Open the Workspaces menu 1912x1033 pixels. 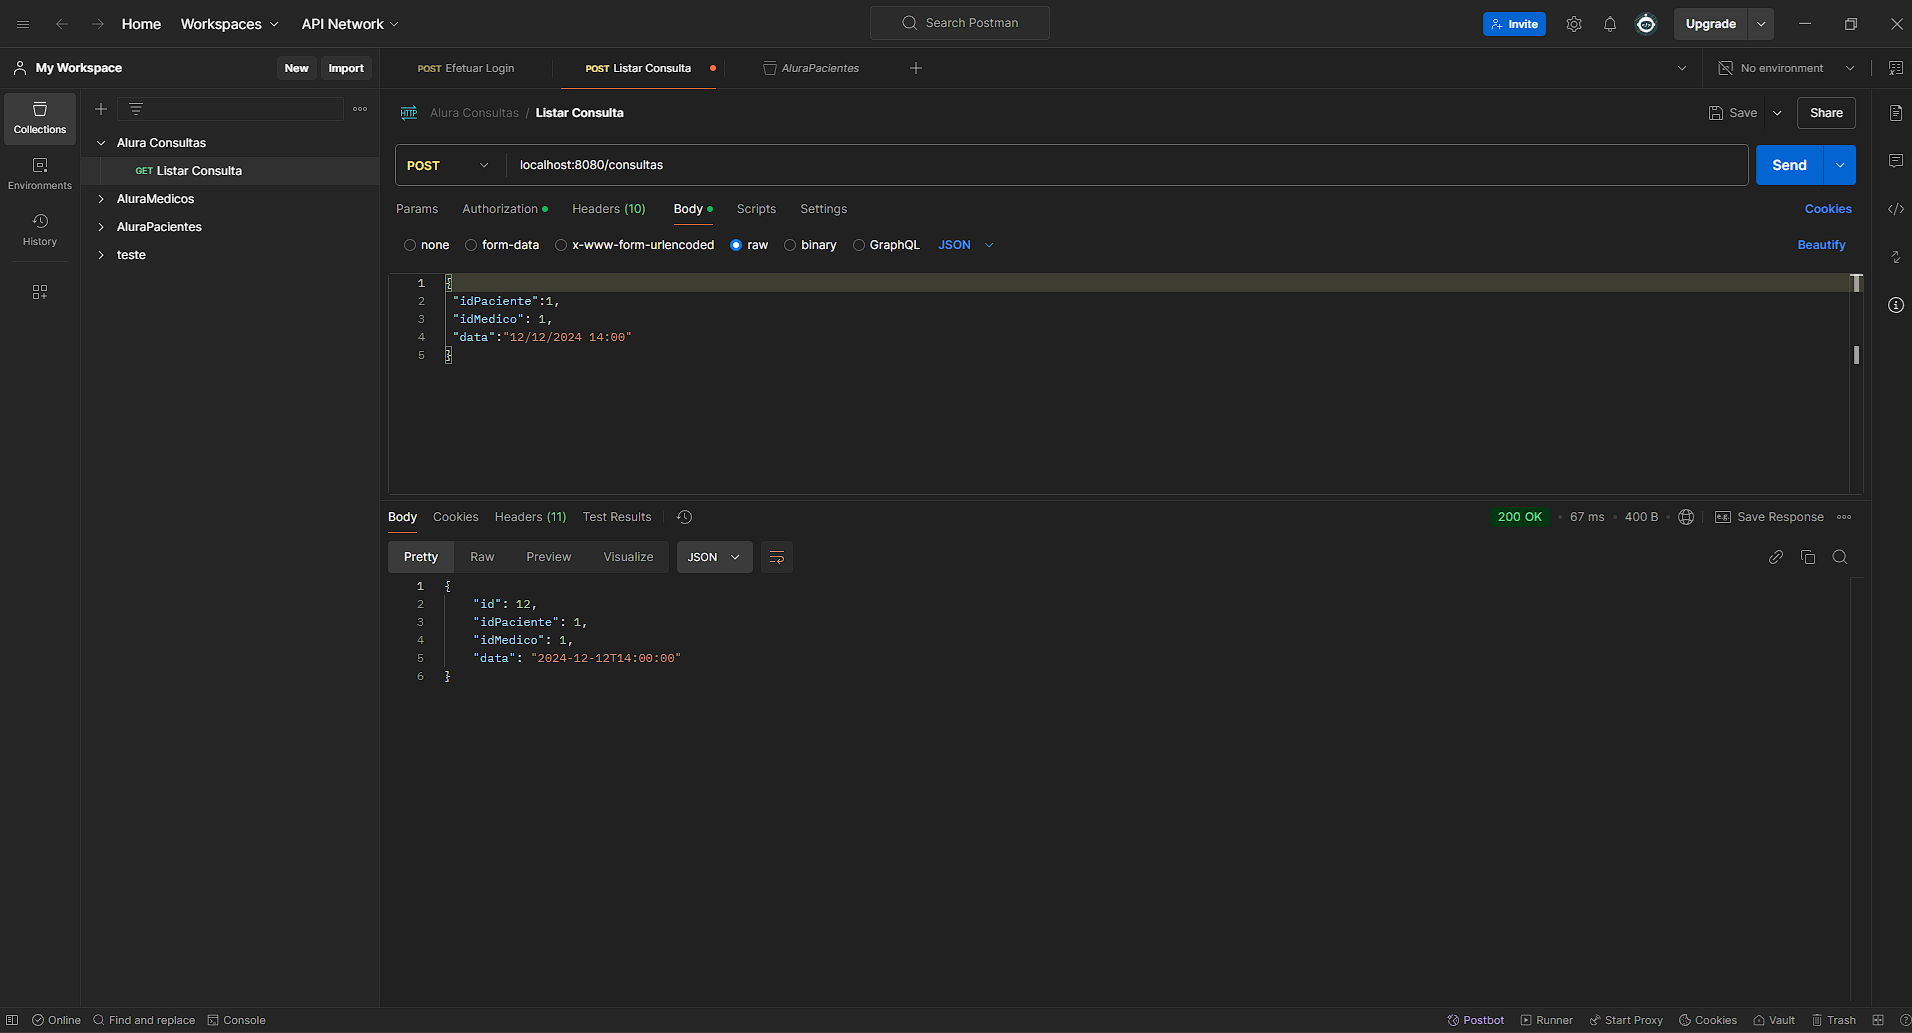[x=229, y=24]
